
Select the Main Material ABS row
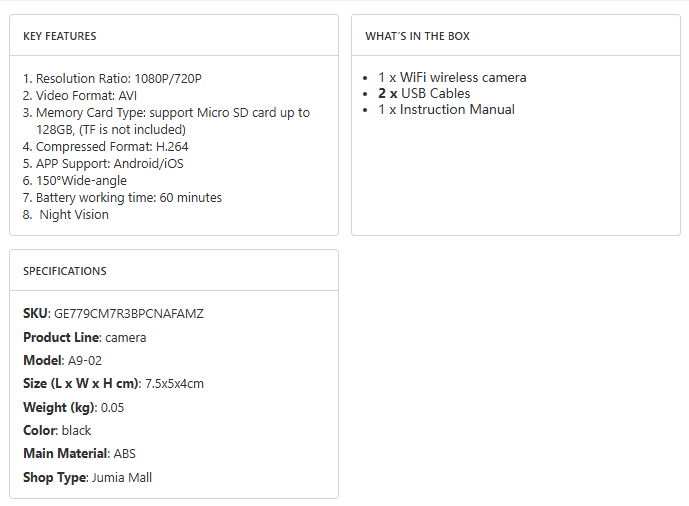click(79, 454)
